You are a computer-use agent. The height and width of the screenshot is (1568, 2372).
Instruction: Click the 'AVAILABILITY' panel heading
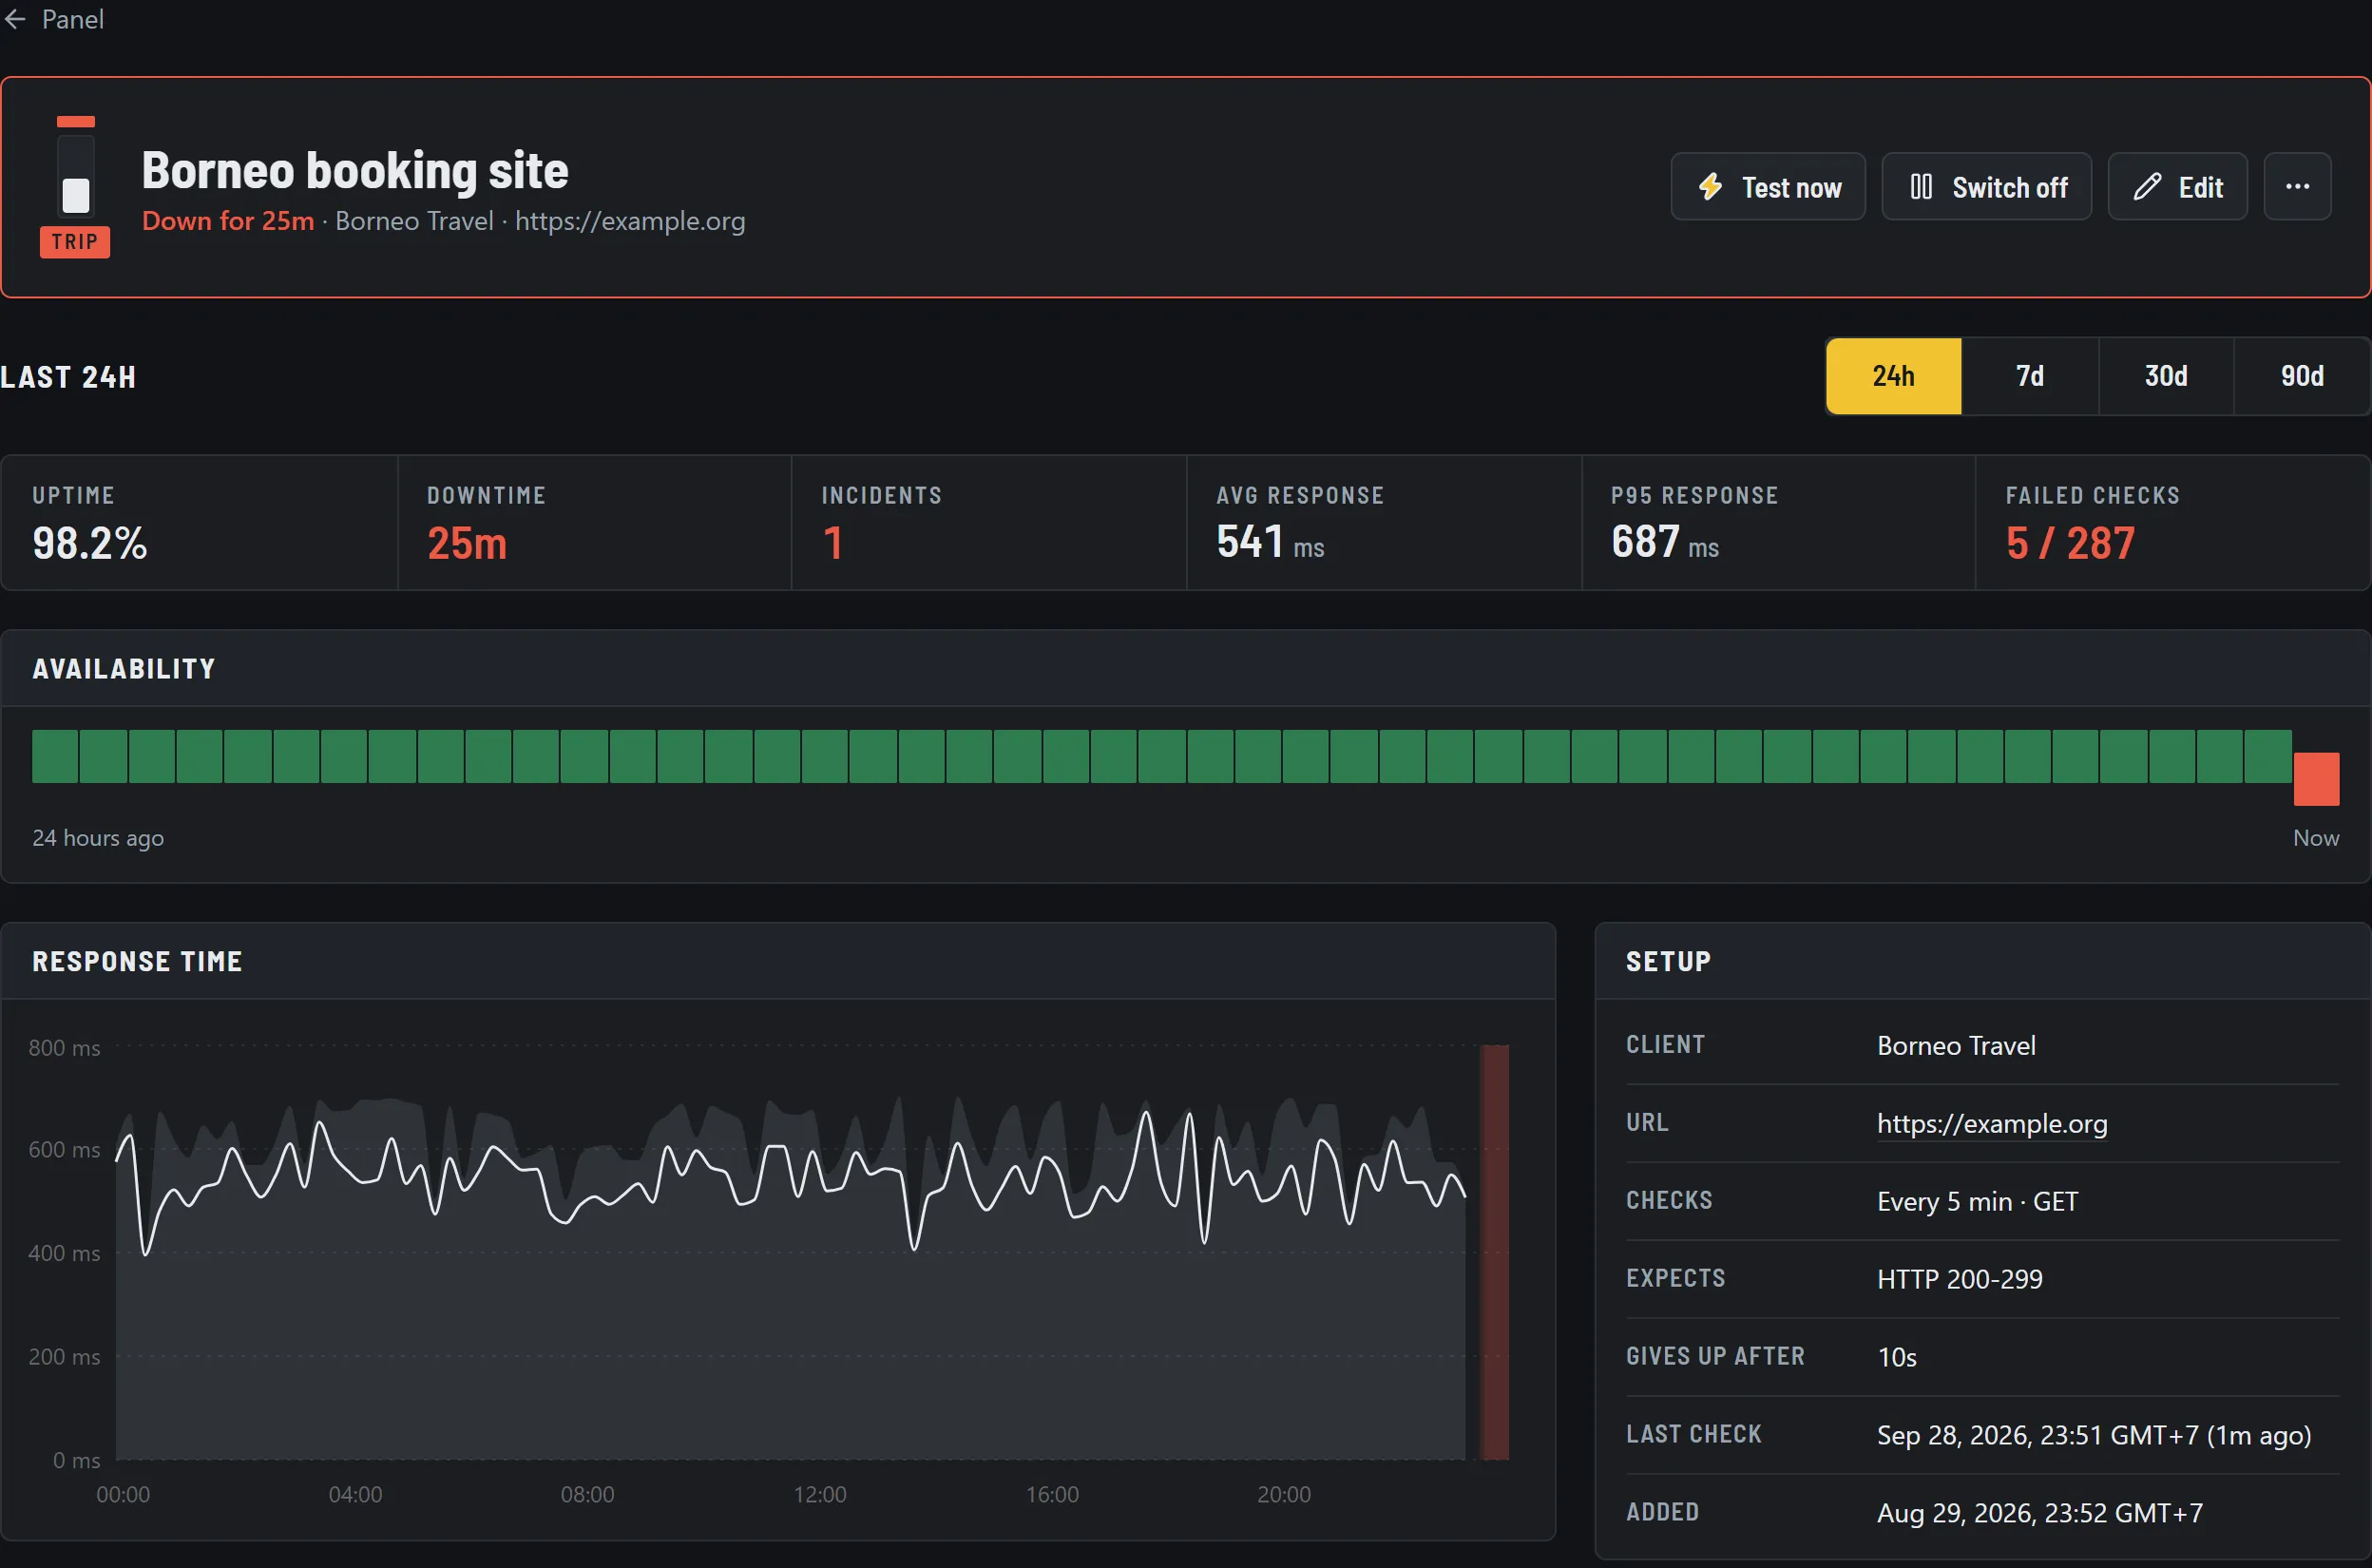(124, 668)
